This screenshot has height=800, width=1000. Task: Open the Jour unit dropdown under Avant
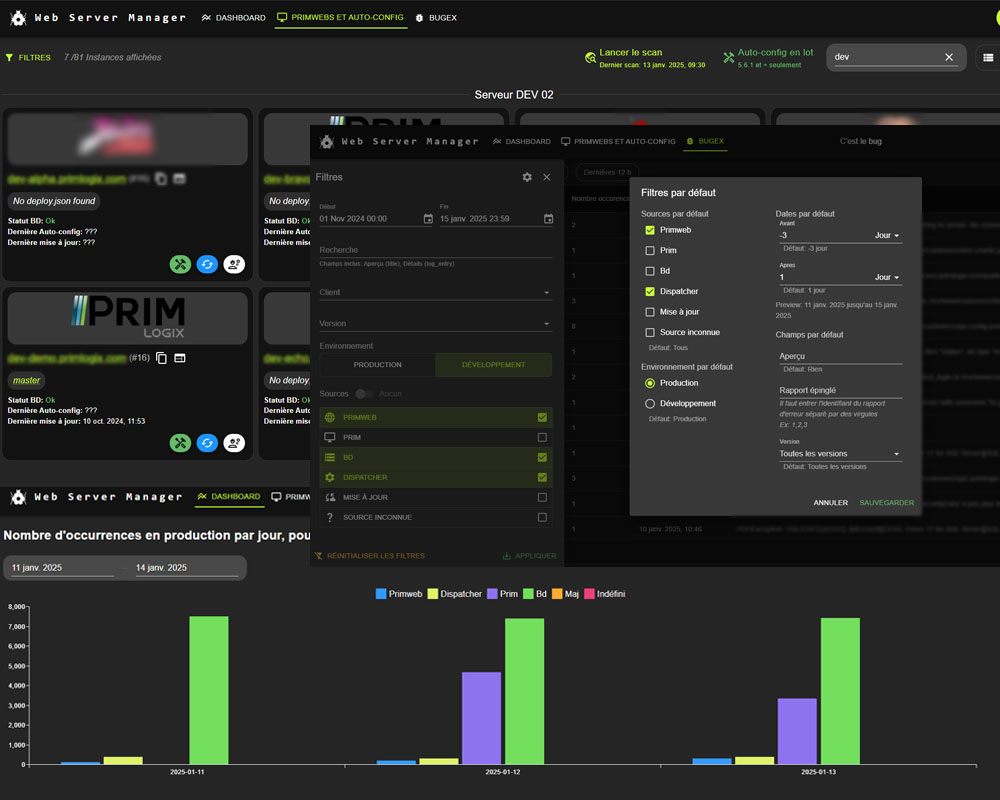tap(887, 236)
